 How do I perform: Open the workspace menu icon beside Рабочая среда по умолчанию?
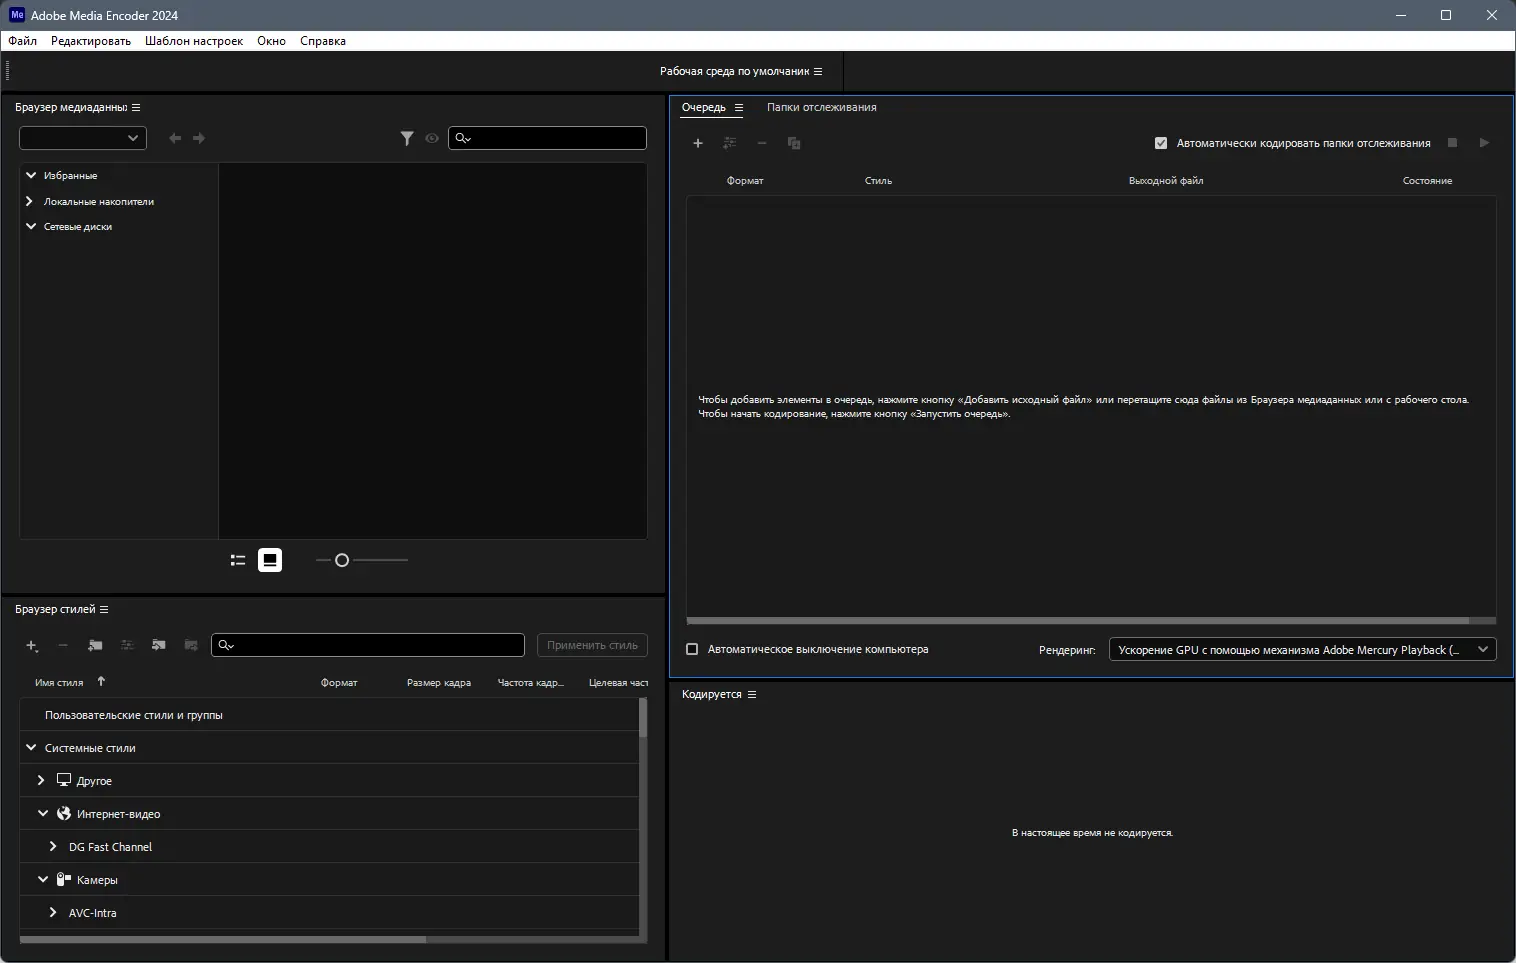(x=818, y=72)
